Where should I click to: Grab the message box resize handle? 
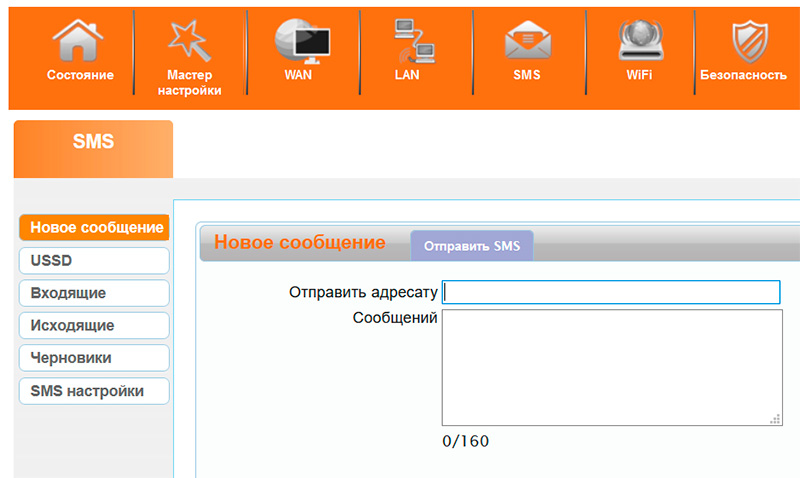pyautogui.click(x=776, y=420)
